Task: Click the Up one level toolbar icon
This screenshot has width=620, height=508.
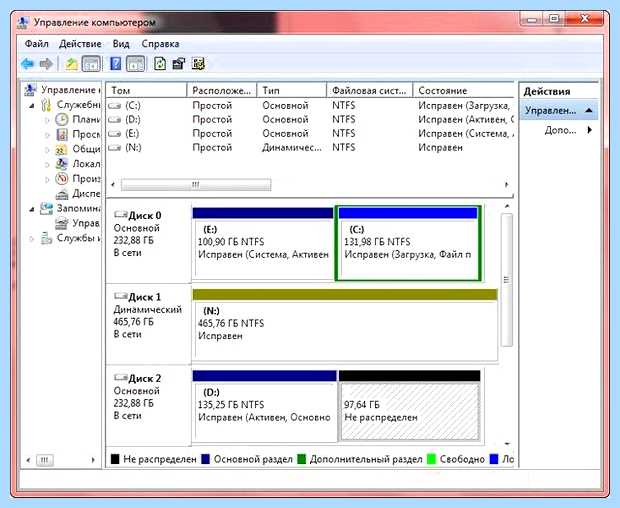Action: (71, 64)
